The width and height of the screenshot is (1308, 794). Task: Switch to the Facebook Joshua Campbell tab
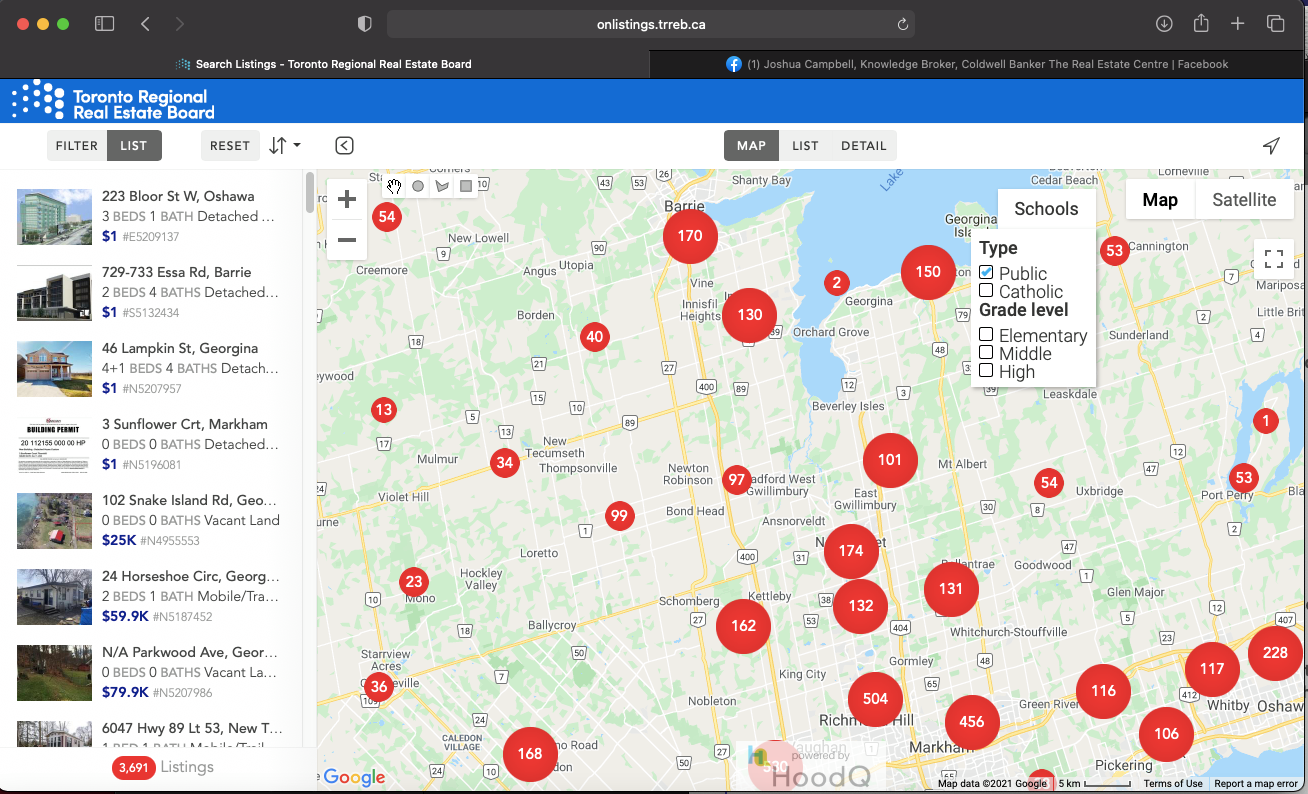(977, 64)
